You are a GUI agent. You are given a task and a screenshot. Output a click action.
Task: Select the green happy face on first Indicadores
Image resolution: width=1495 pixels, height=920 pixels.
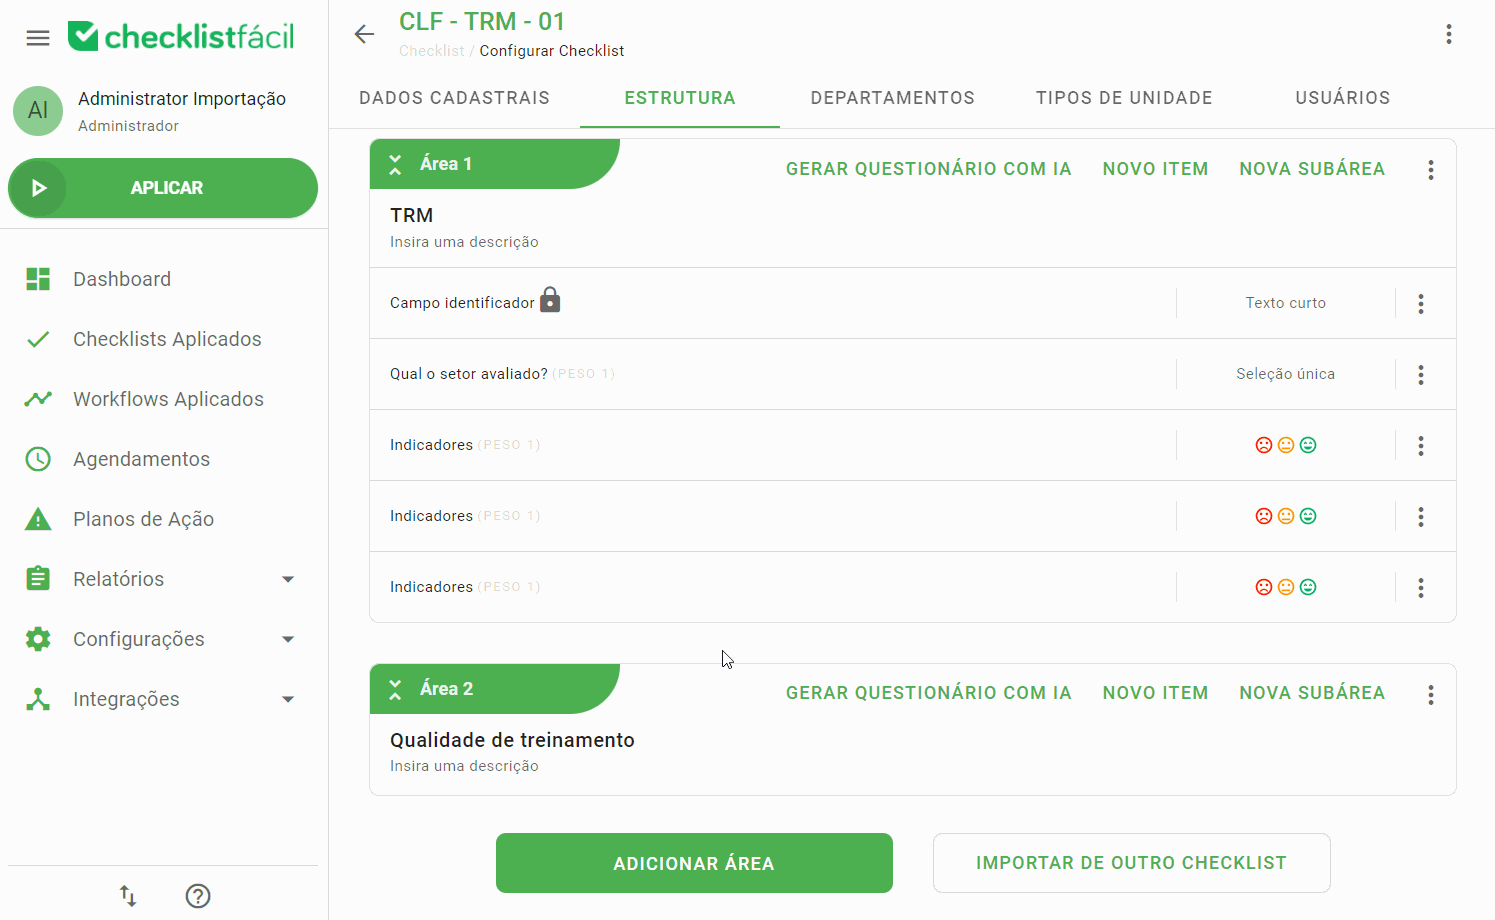(1307, 444)
